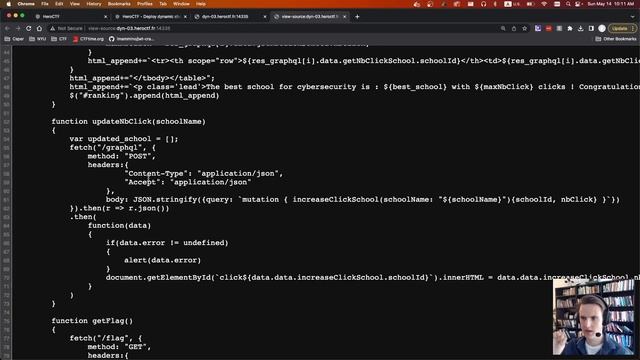Image resolution: width=640 pixels, height=360 pixels.
Task: Open the View menu
Action: click(75, 4)
